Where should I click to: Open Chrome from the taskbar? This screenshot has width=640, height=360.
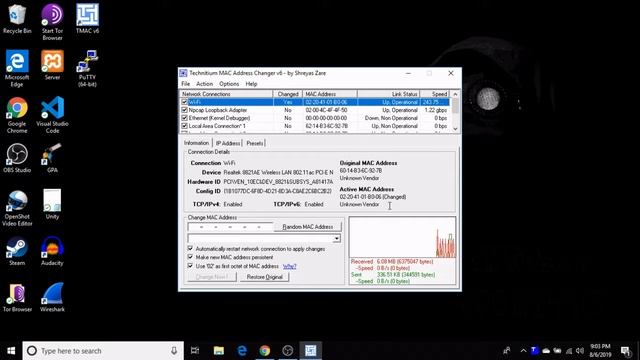[264, 351]
